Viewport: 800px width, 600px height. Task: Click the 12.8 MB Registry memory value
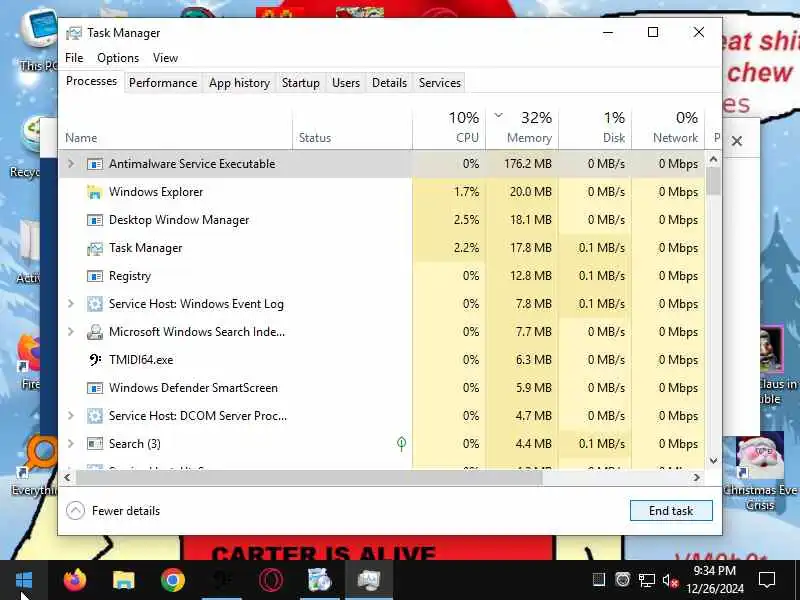(x=531, y=276)
